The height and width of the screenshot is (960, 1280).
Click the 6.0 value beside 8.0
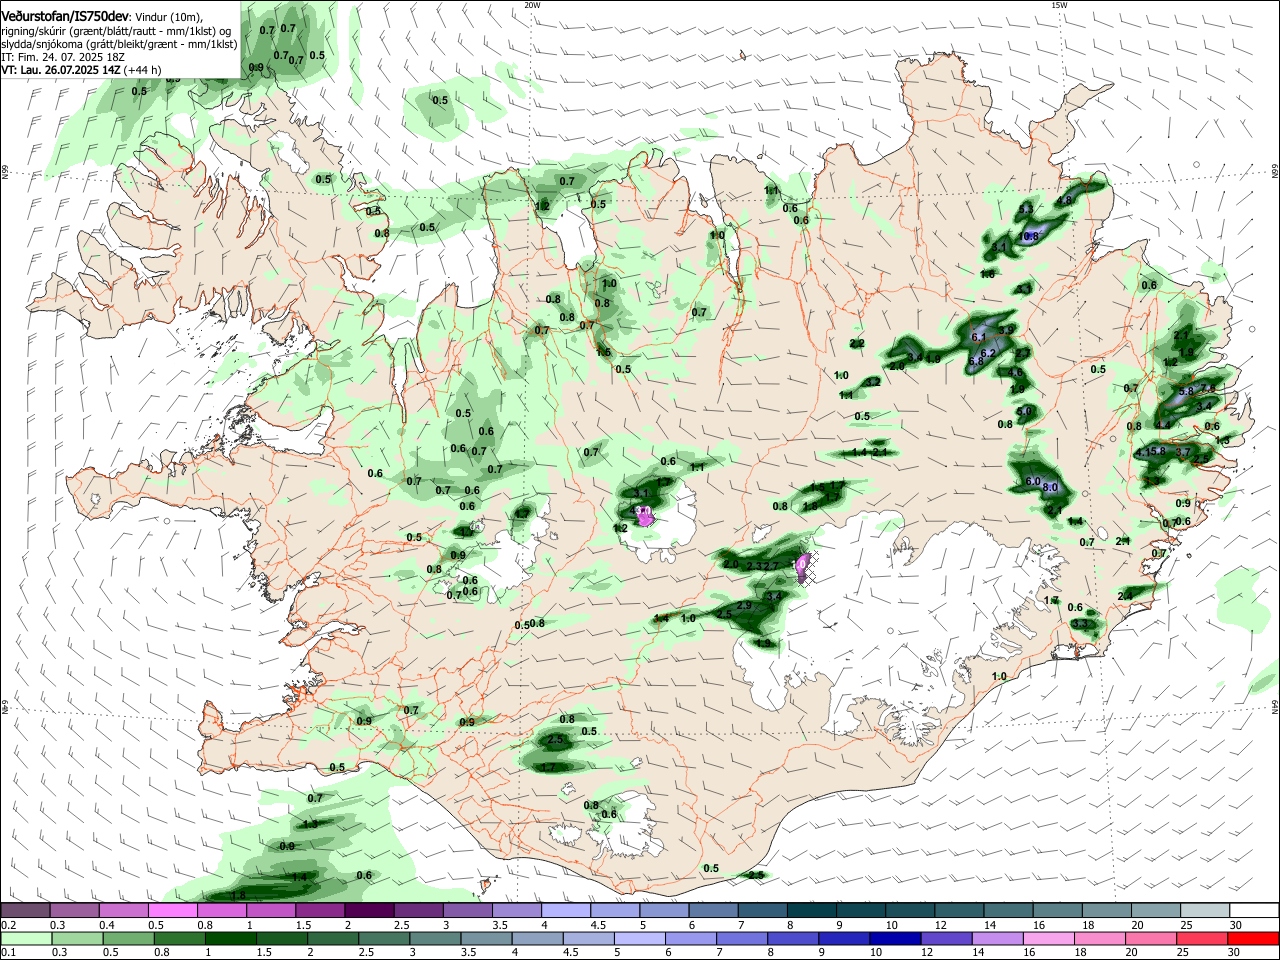click(x=1033, y=481)
